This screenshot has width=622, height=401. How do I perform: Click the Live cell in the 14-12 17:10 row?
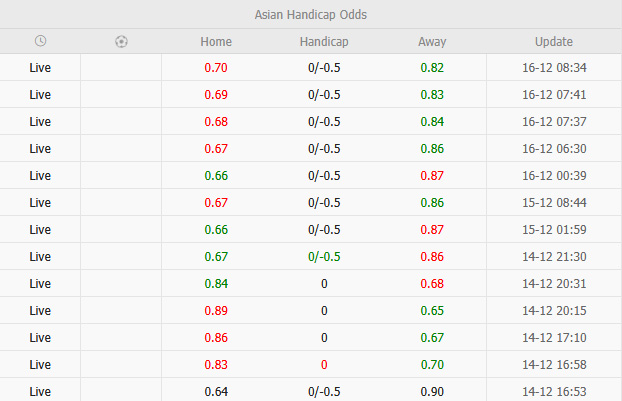click(x=40, y=338)
